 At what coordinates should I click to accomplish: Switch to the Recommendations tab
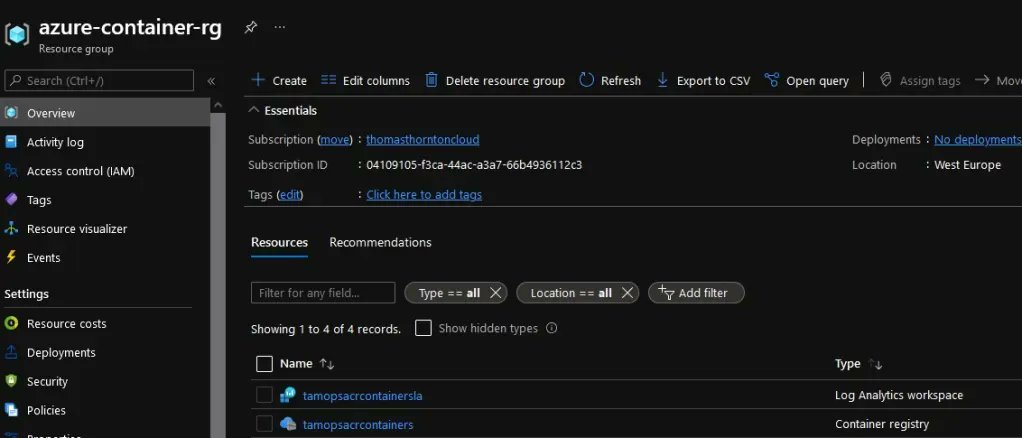pos(380,242)
